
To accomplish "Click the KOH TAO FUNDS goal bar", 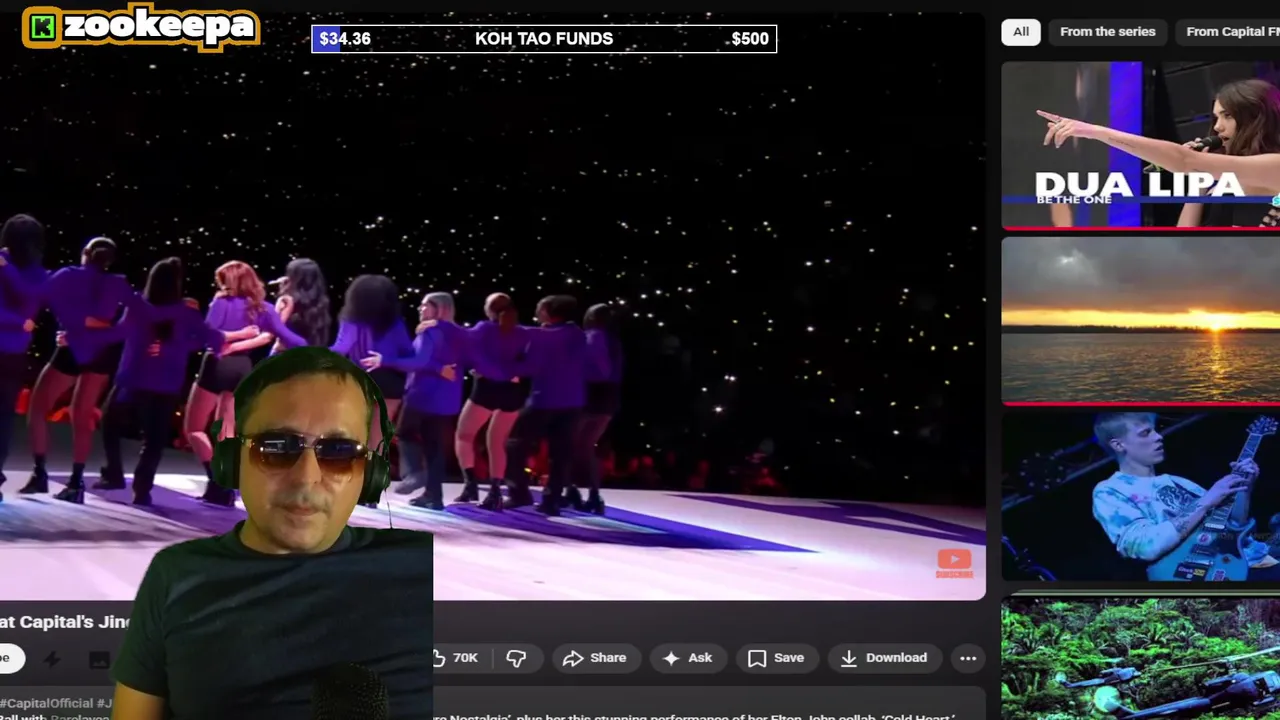I will tap(544, 39).
